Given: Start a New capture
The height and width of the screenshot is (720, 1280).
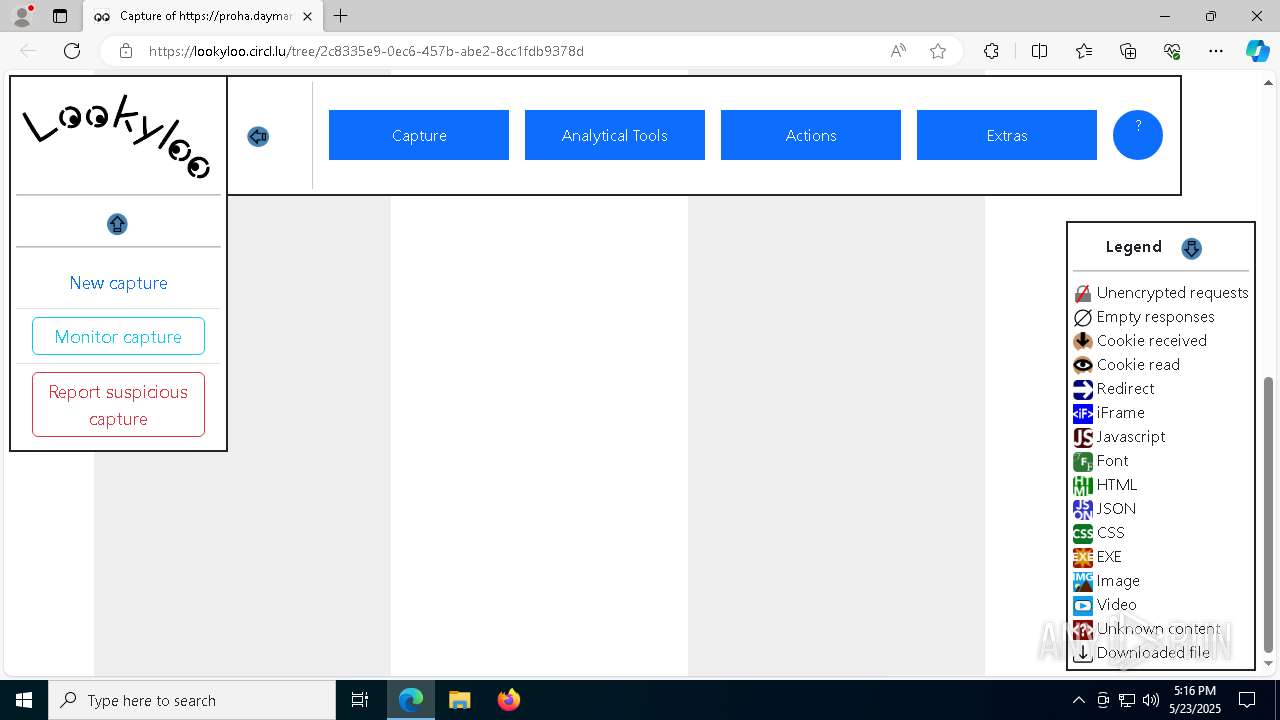Looking at the screenshot, I should pos(118,283).
